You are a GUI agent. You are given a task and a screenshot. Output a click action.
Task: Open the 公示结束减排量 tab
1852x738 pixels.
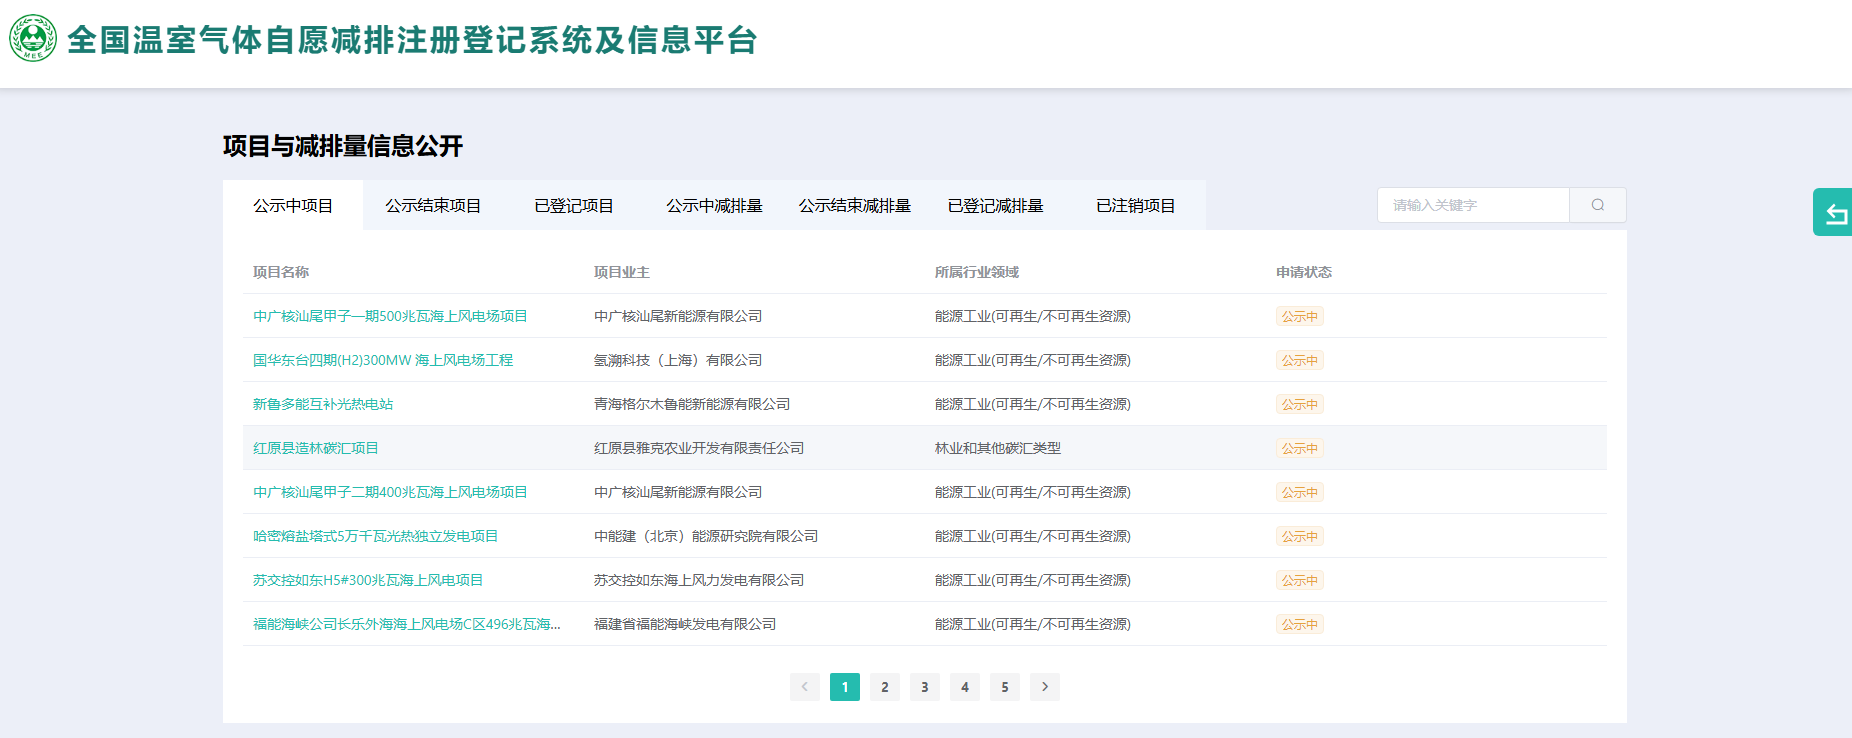click(x=855, y=205)
